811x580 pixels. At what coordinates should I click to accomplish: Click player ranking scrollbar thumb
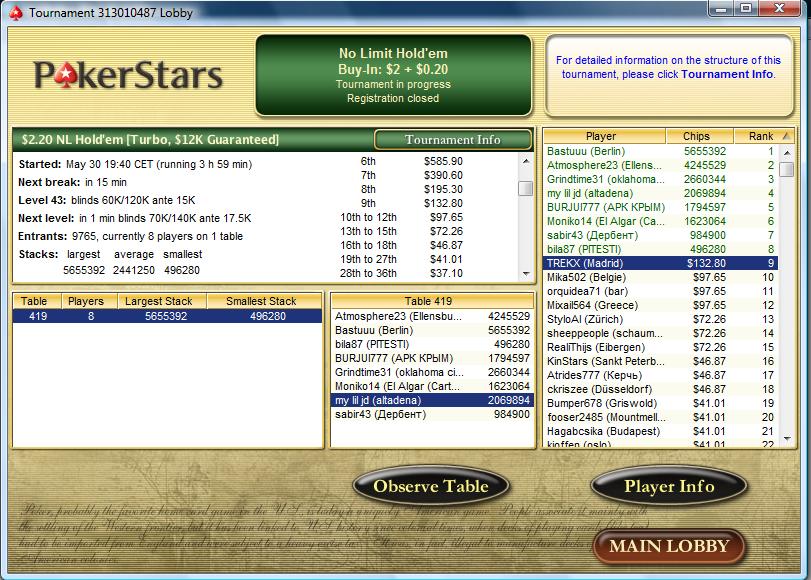coord(787,169)
